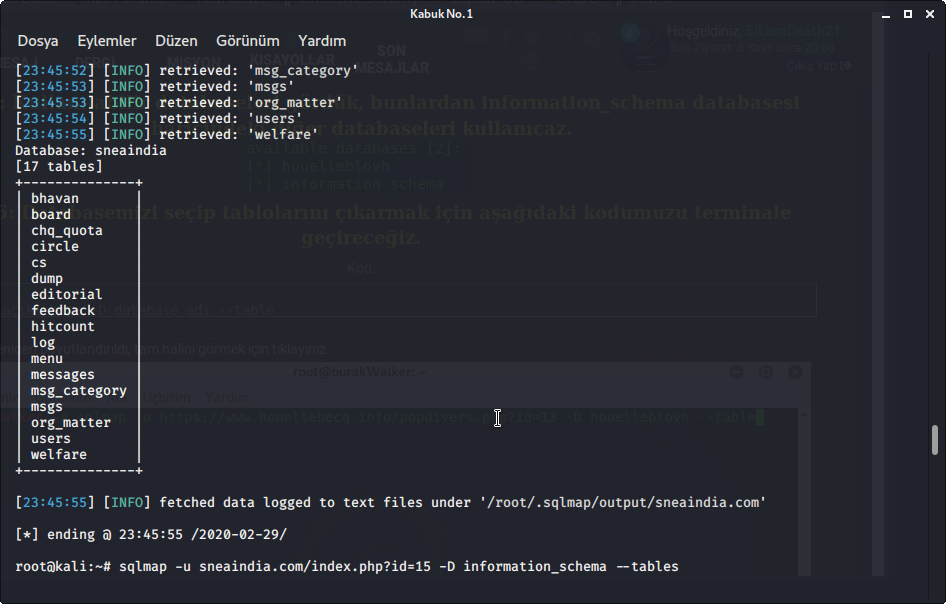Image resolution: width=946 pixels, height=604 pixels.
Task: Click 'msgs' in the table list
Action: pos(47,407)
